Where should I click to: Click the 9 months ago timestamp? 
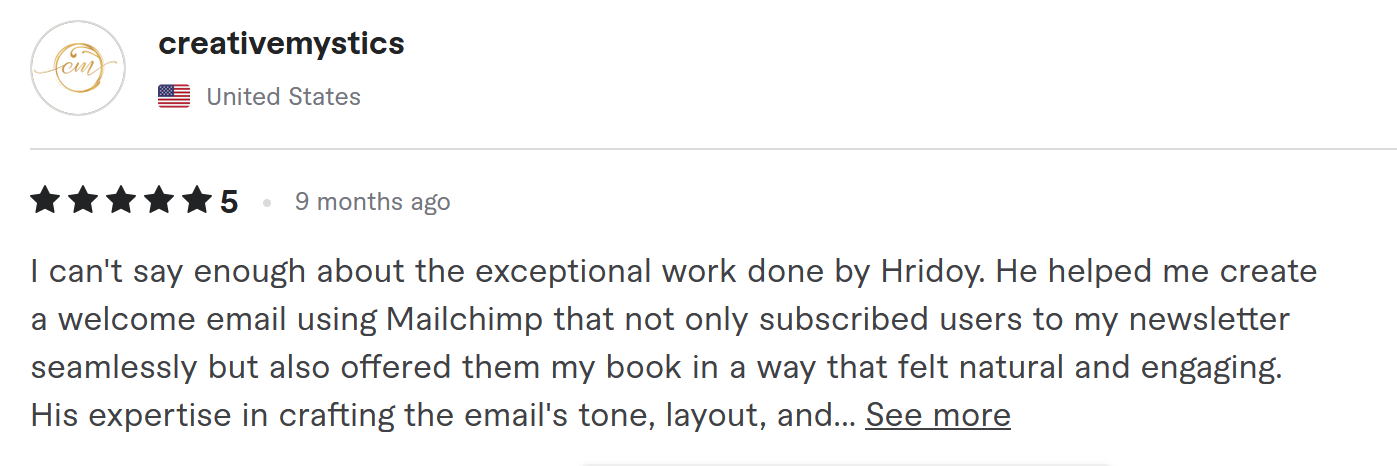[x=372, y=202]
